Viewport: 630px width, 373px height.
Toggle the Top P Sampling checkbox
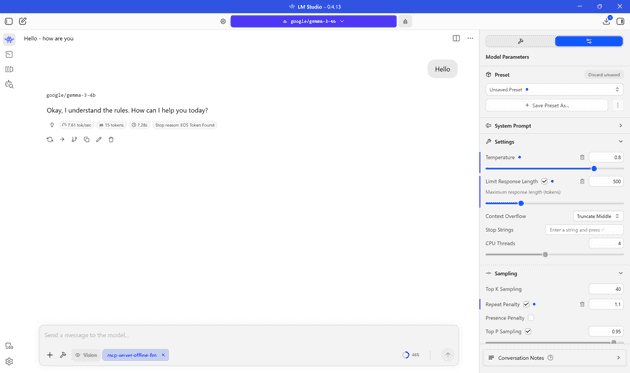pos(528,332)
